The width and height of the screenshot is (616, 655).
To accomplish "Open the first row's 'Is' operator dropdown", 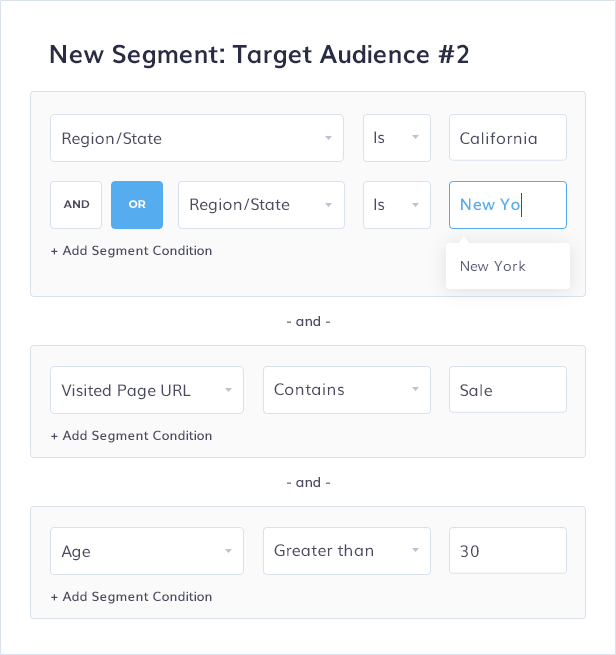I will coord(396,138).
